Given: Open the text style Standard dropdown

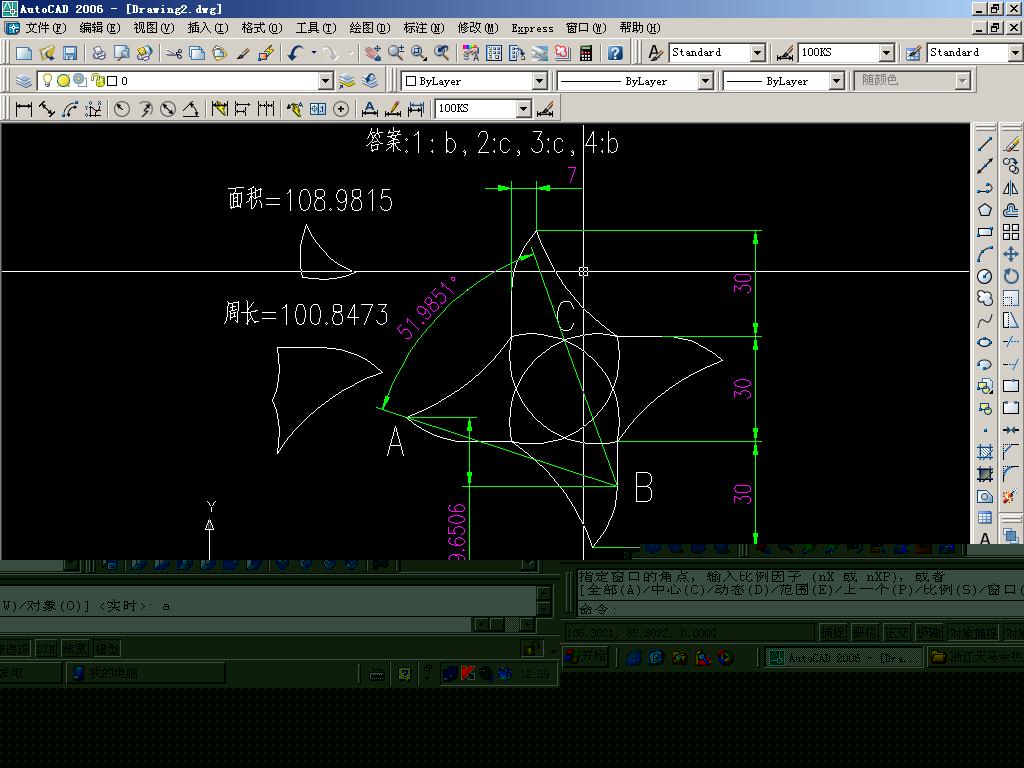Looking at the screenshot, I should [758, 53].
